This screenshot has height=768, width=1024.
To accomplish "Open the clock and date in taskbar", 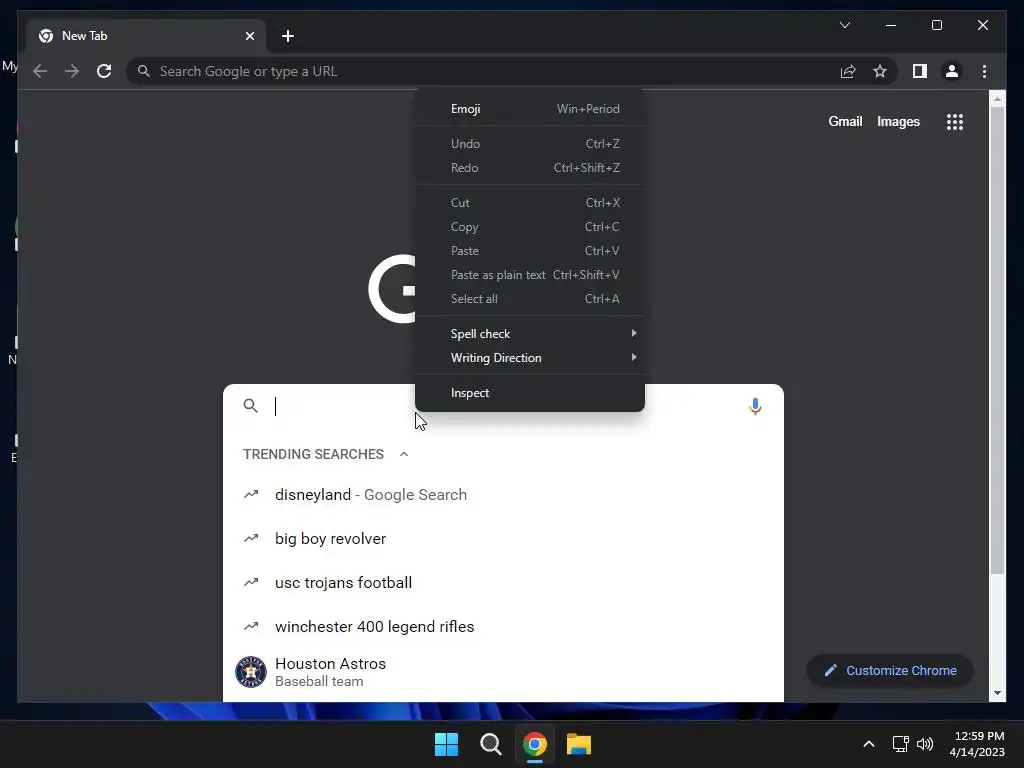I will click(977, 744).
